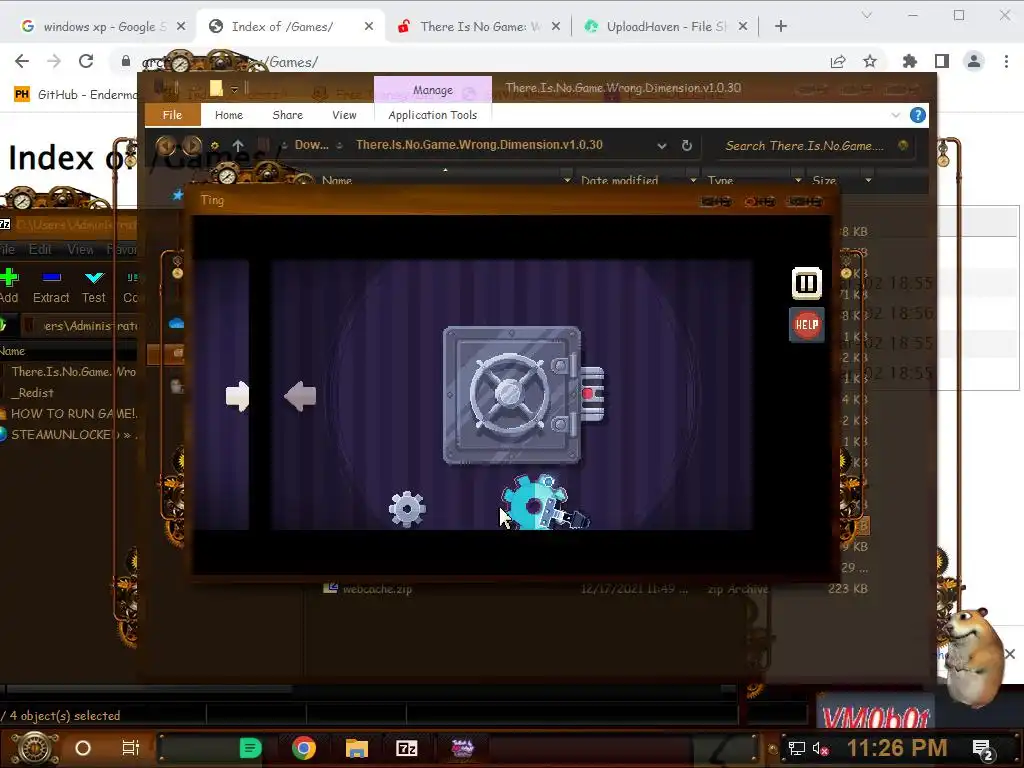This screenshot has width=1024, height=768.
Task: Open the GitHub Enderman bookmark
Action: (x=76, y=95)
